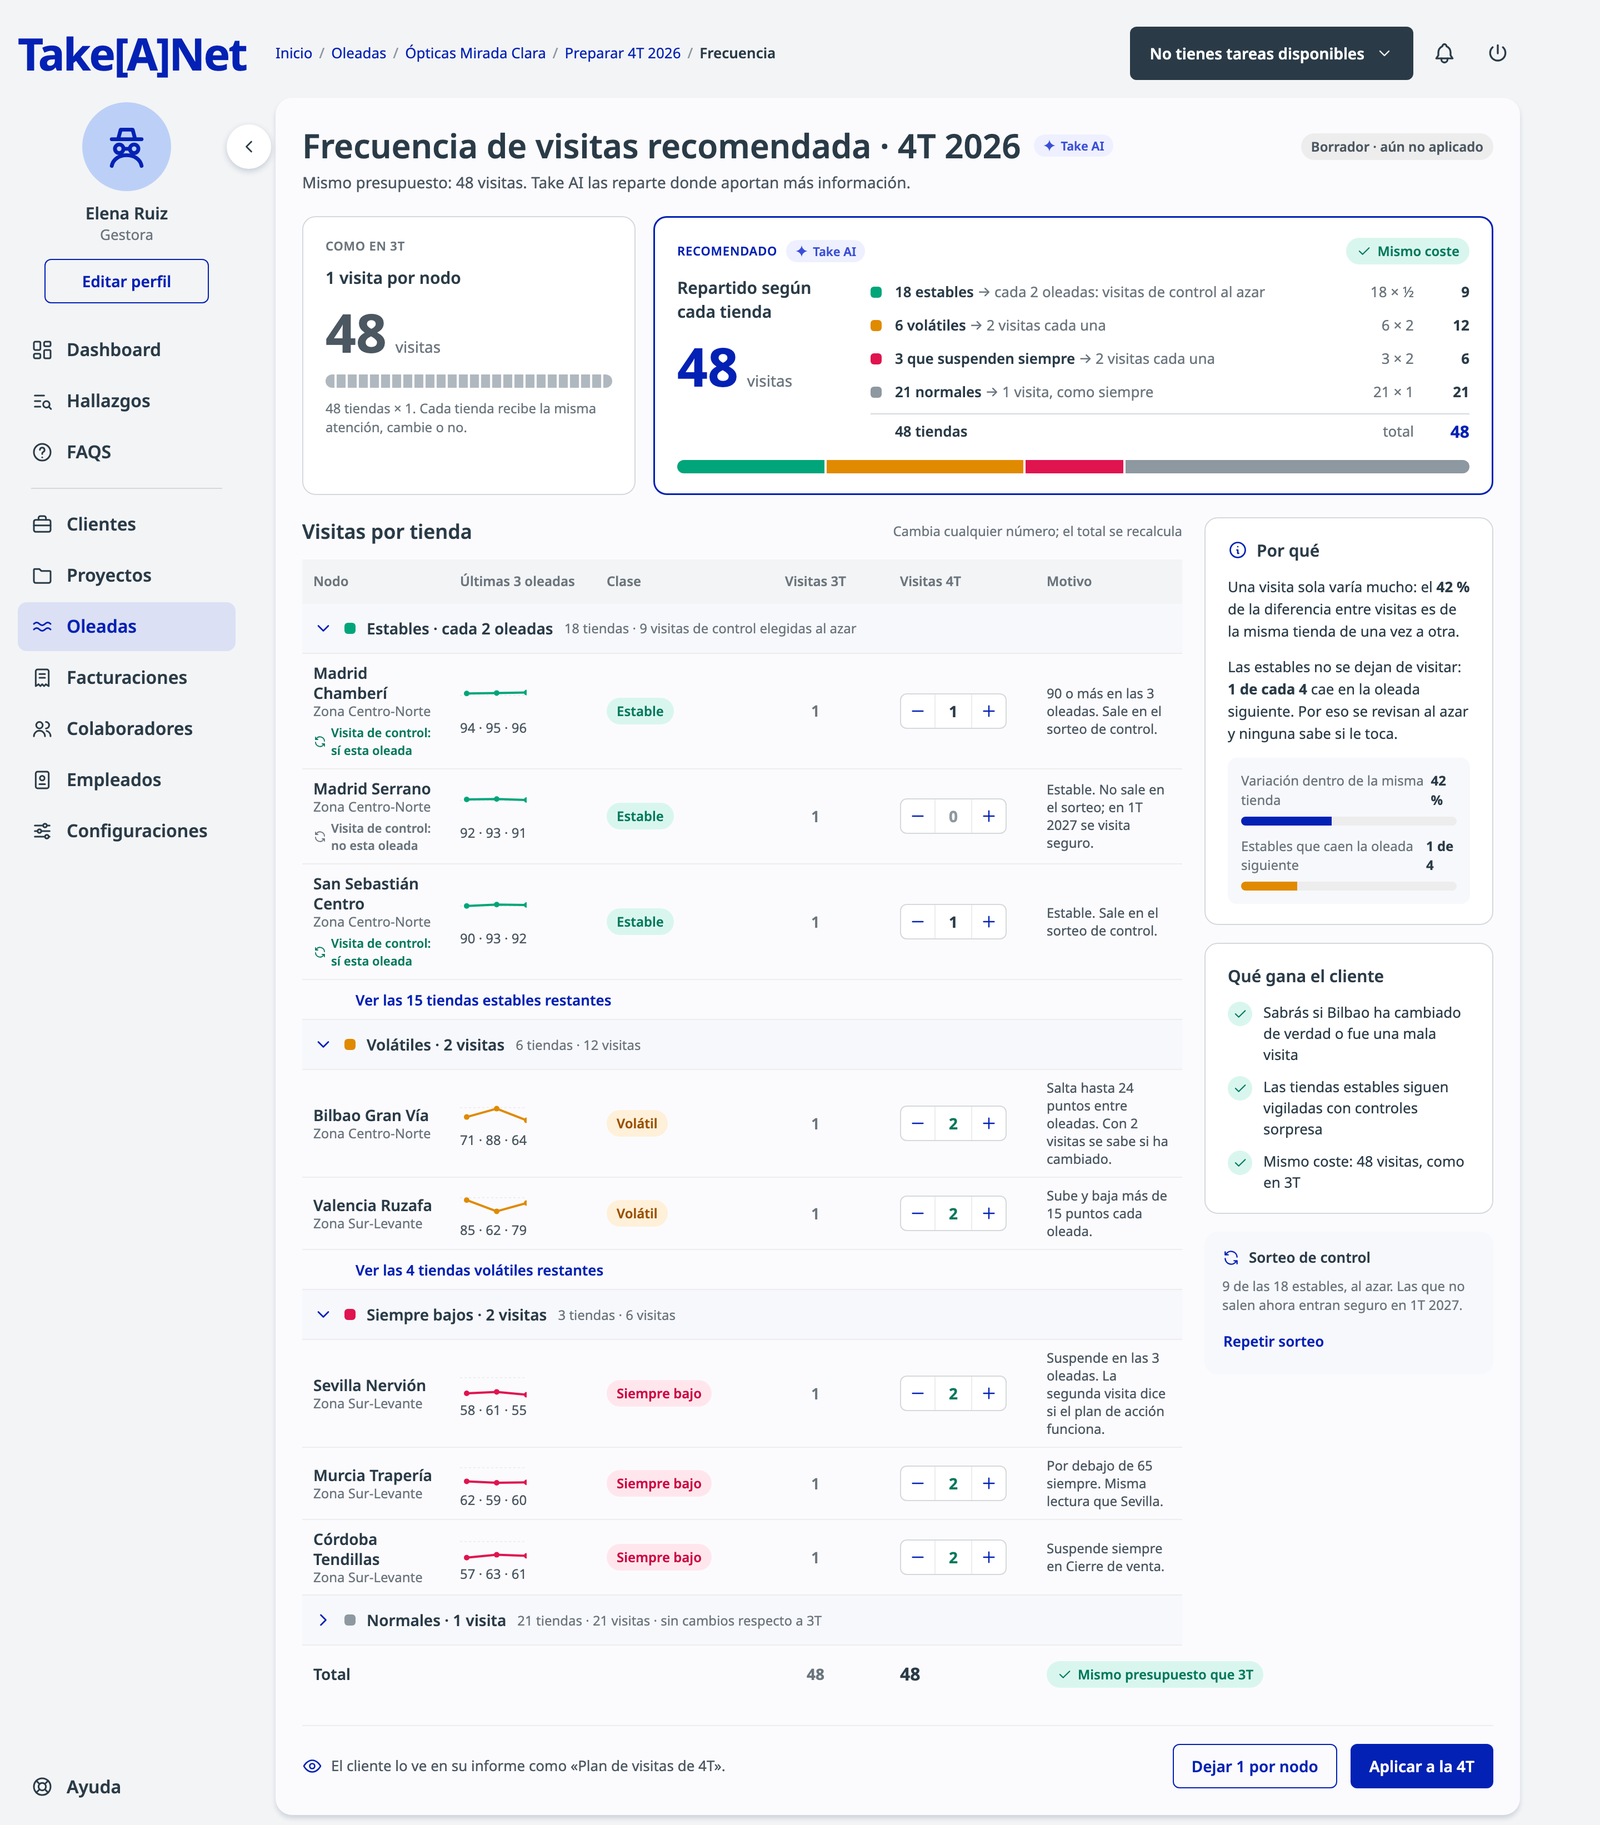The image size is (1600, 1825).
Task: Increase Madrid Chamberí visits with plus
Action: coord(988,711)
